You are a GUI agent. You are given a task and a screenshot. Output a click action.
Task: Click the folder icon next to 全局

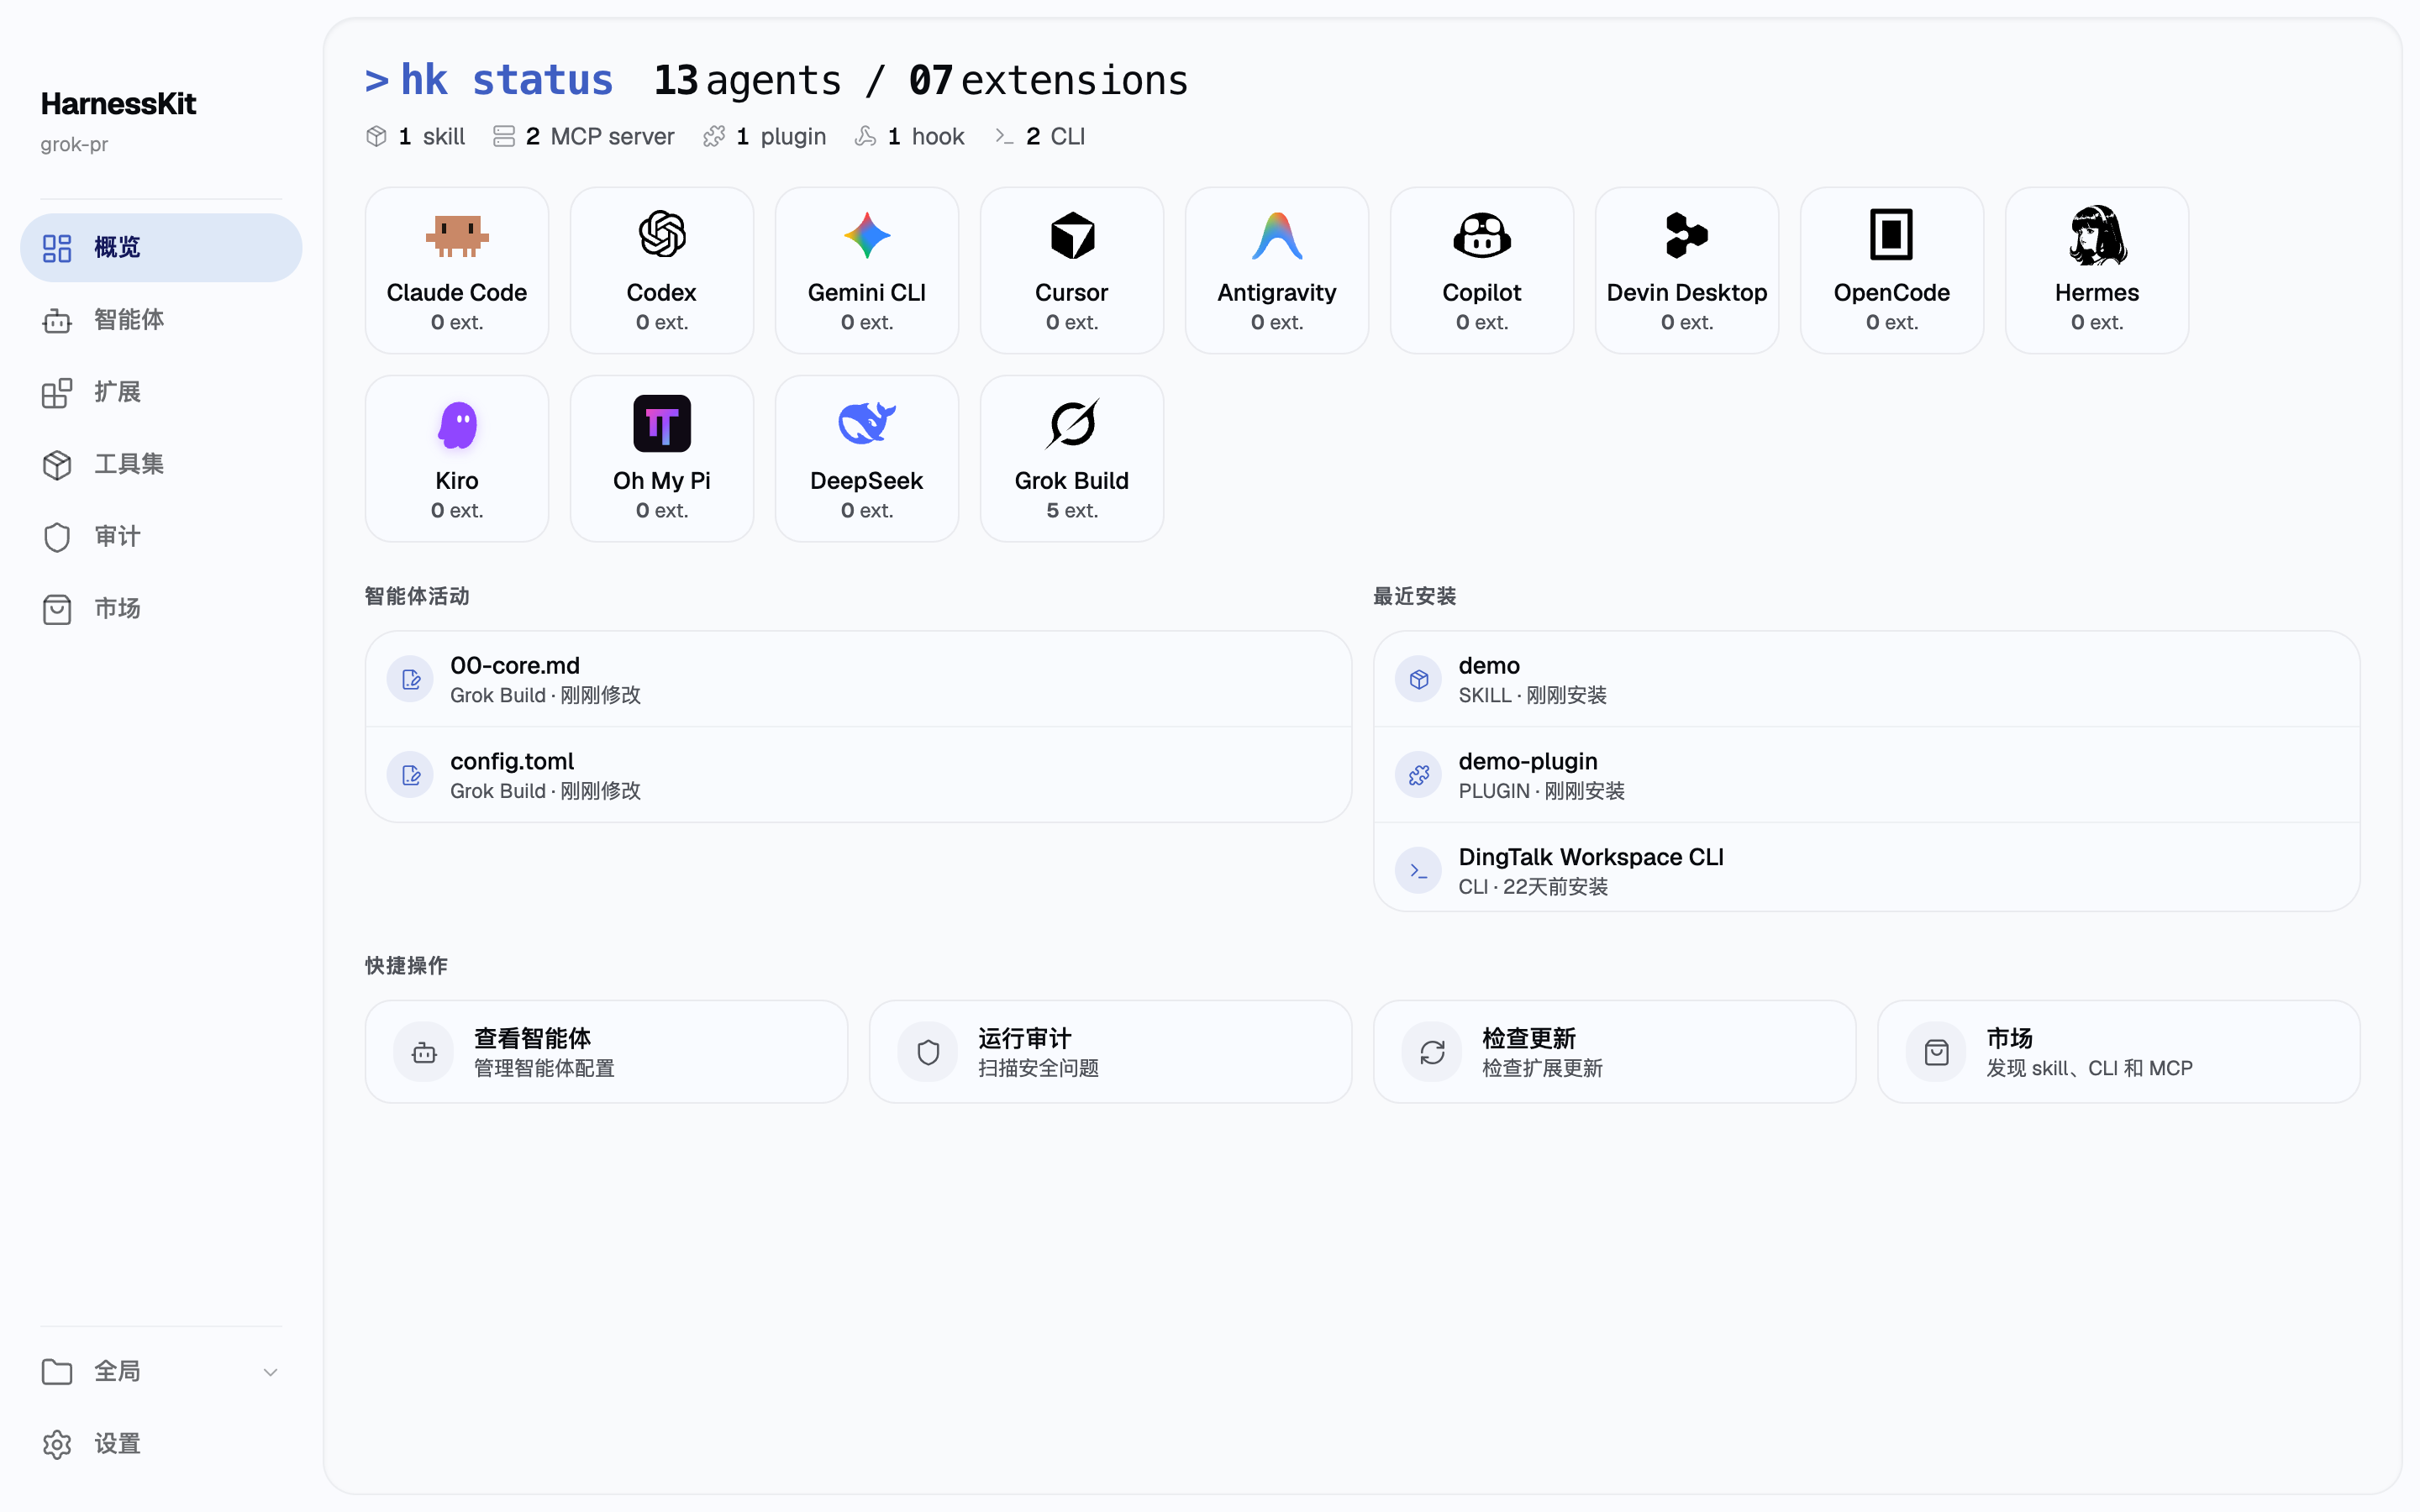pyautogui.click(x=57, y=1372)
